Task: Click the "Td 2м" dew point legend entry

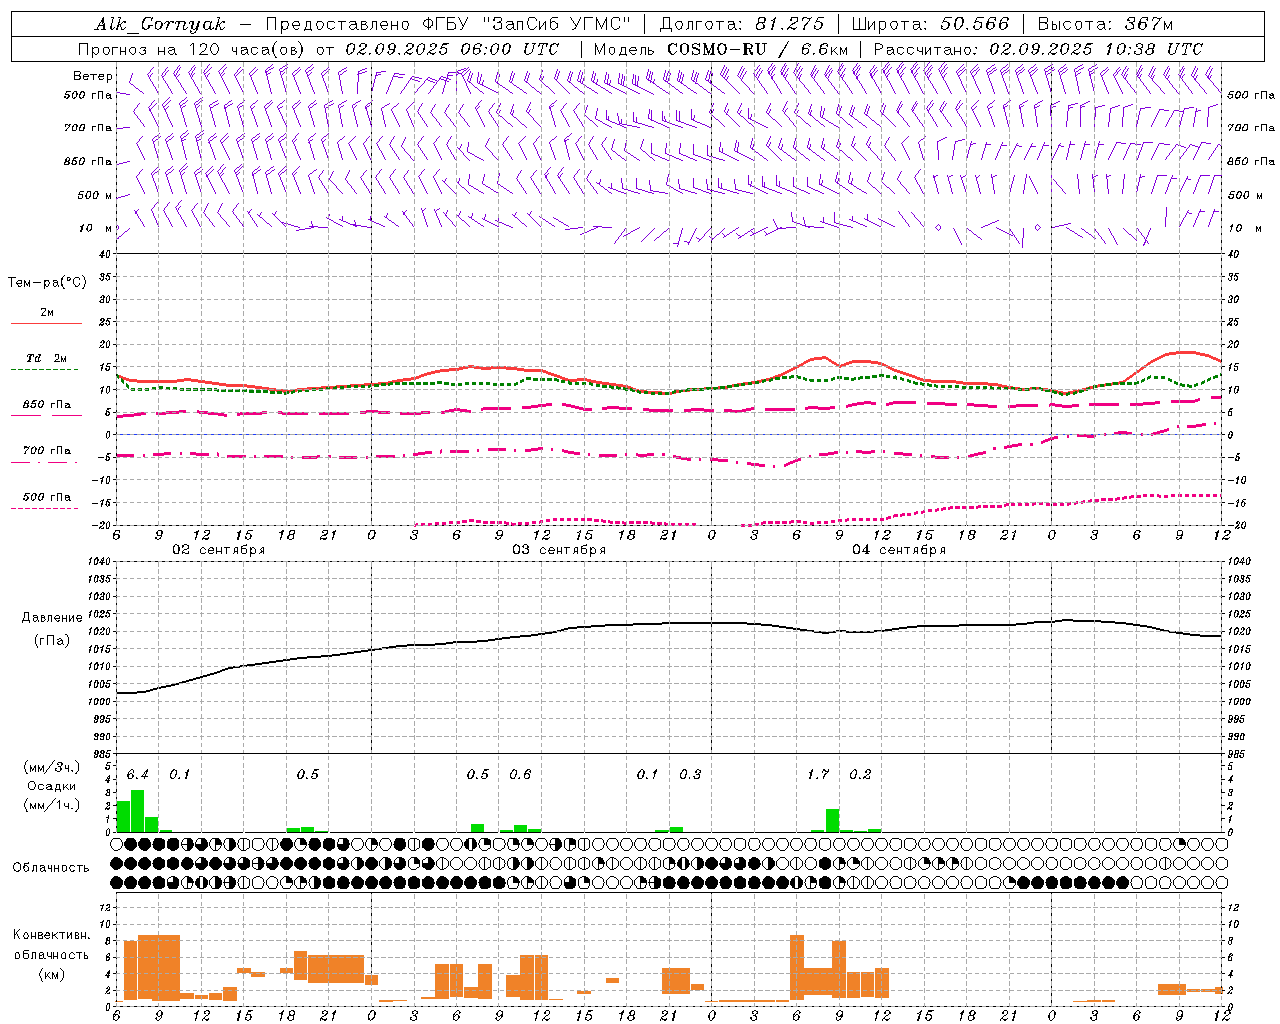Action: click(x=47, y=358)
